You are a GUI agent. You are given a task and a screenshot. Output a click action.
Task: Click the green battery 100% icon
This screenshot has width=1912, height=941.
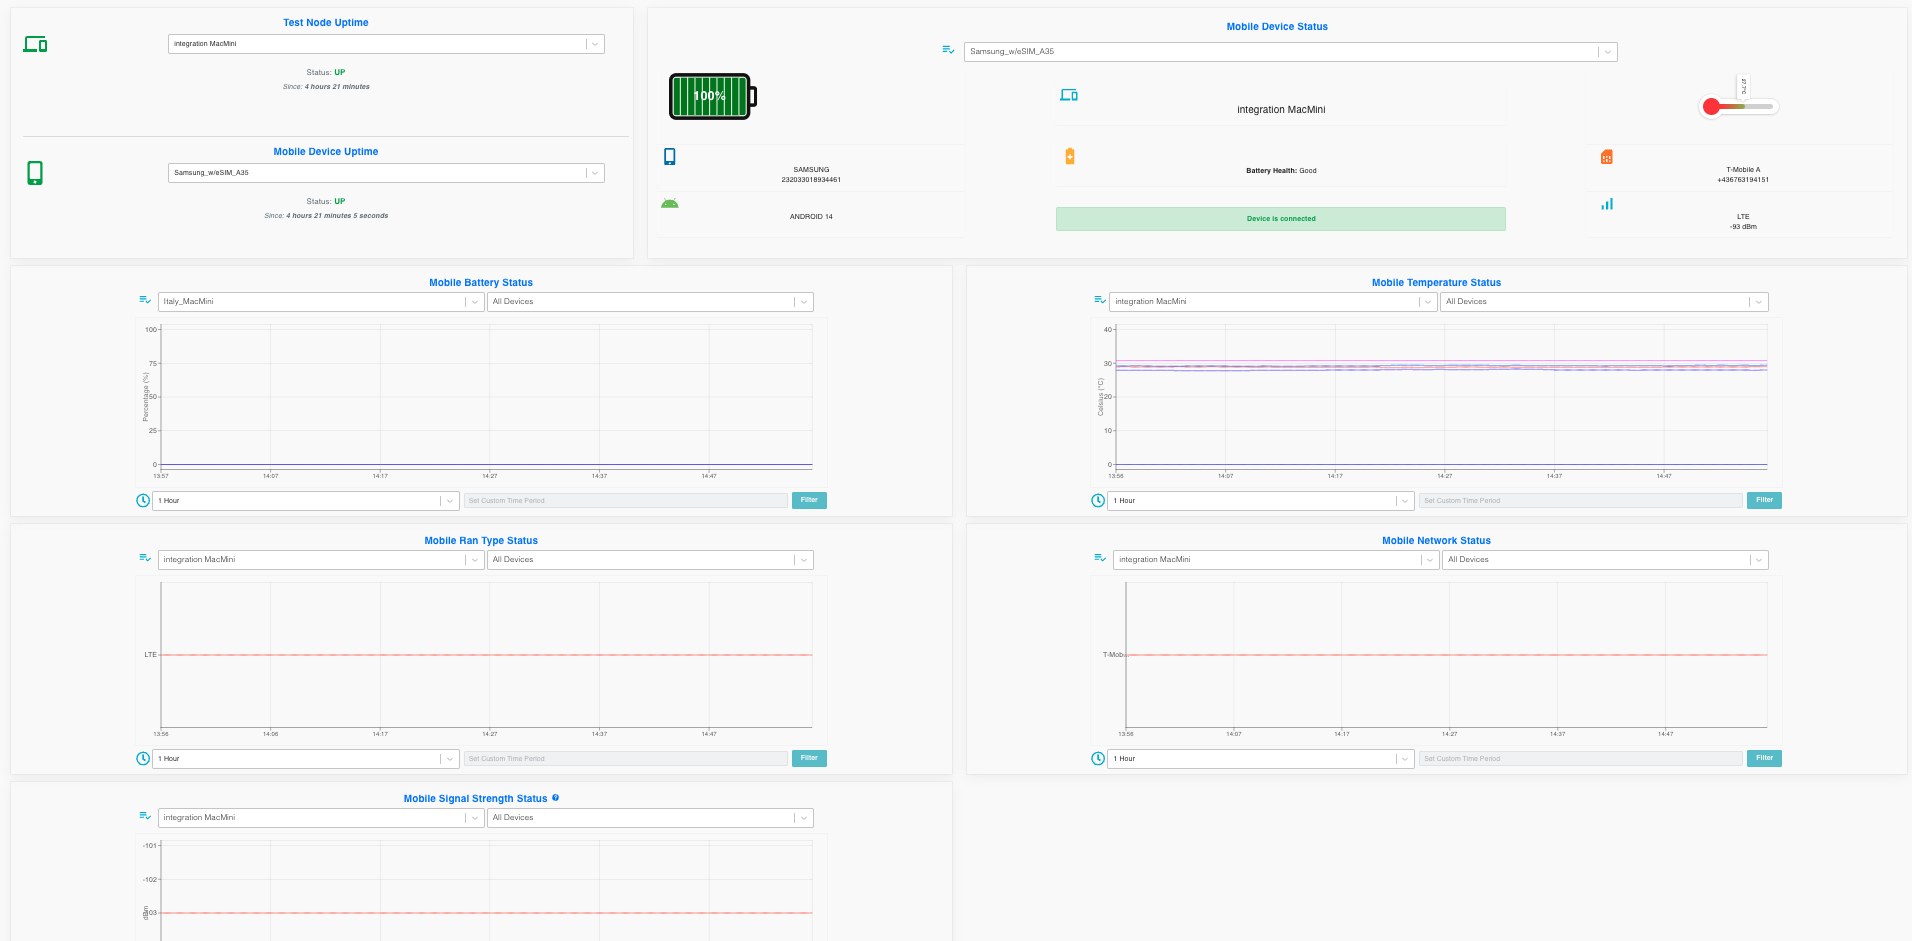tap(712, 96)
